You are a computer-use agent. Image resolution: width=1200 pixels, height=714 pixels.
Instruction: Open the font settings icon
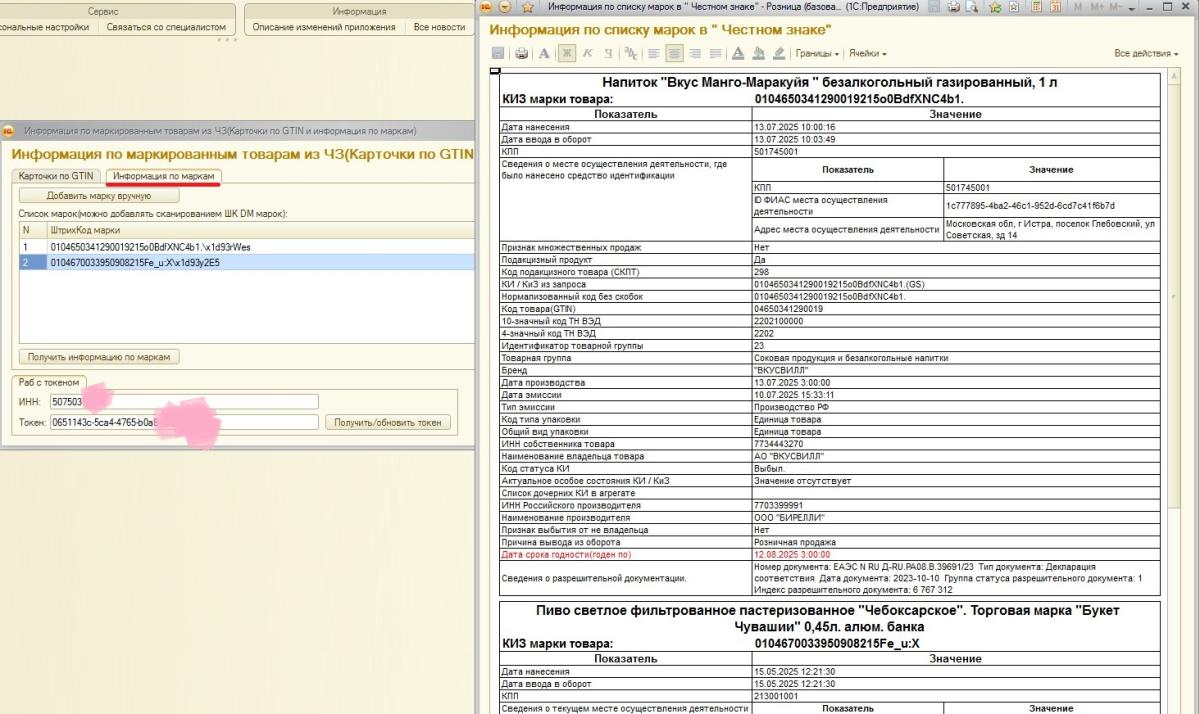pyautogui.click(x=544, y=53)
